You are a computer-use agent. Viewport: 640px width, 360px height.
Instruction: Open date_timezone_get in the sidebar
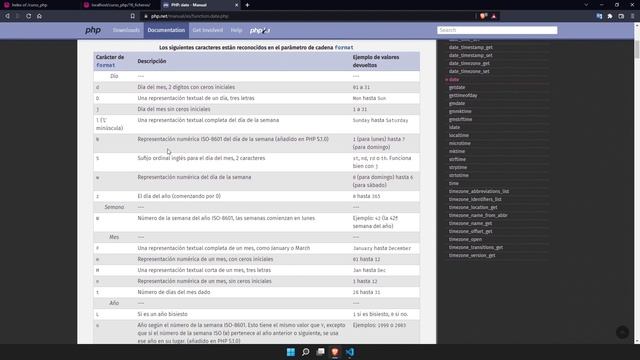click(x=469, y=63)
